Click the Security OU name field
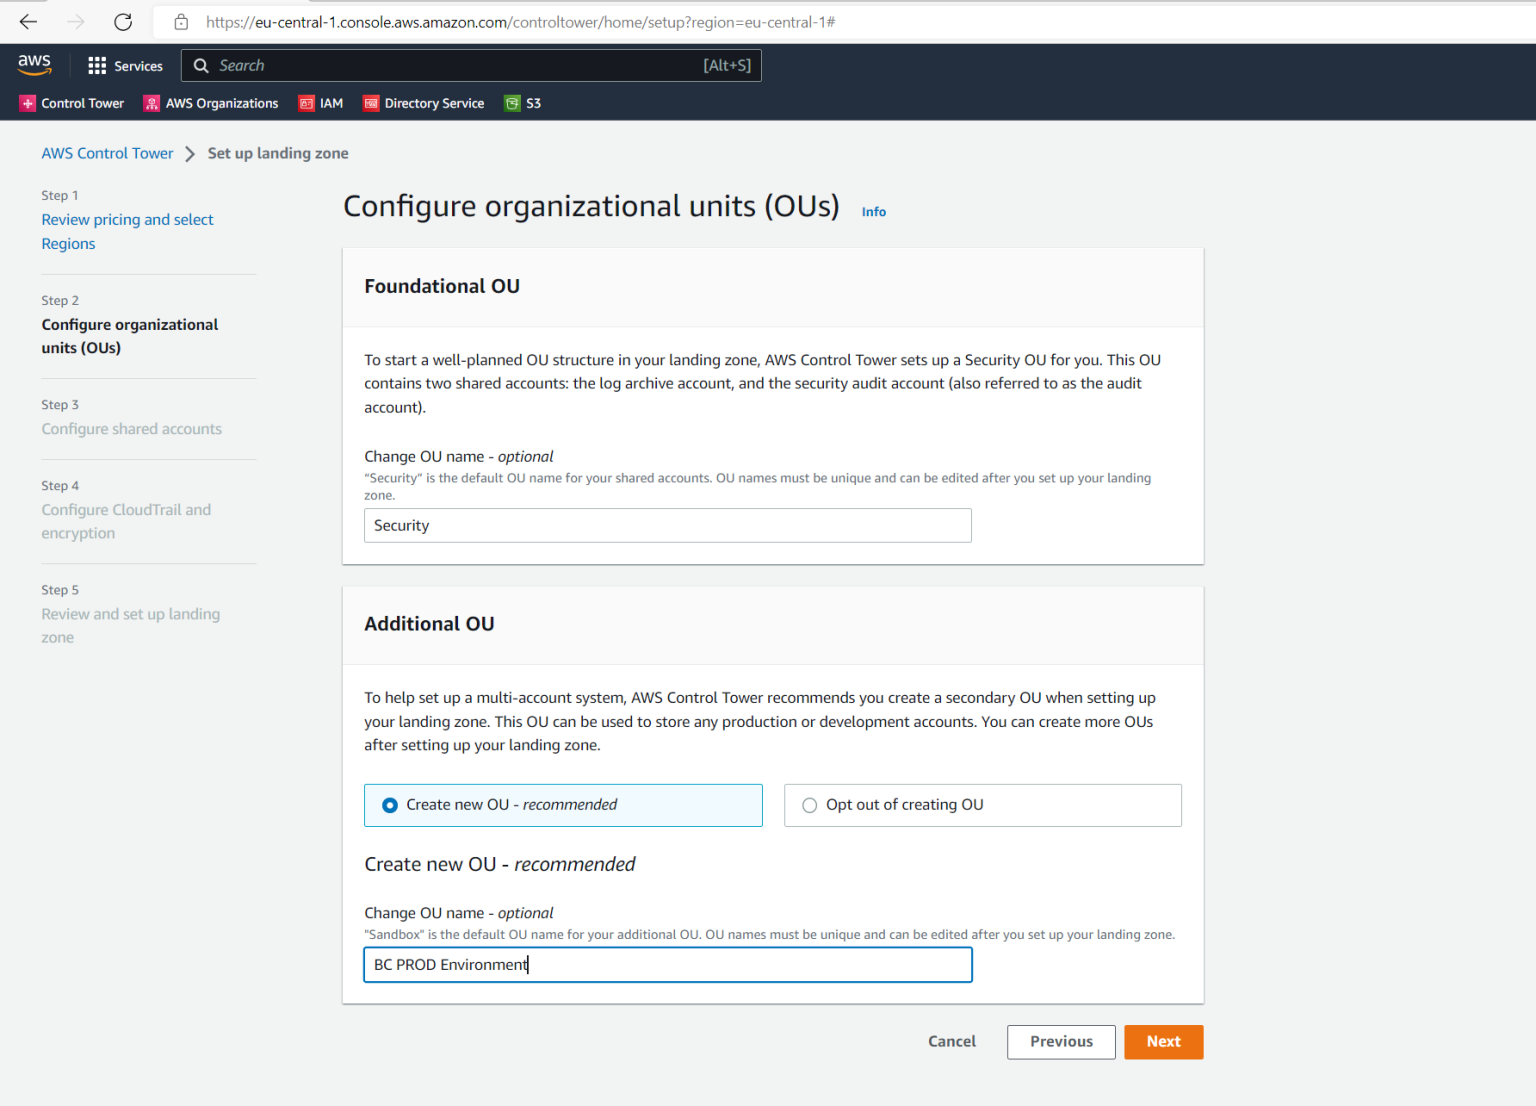This screenshot has width=1536, height=1106. coord(667,525)
